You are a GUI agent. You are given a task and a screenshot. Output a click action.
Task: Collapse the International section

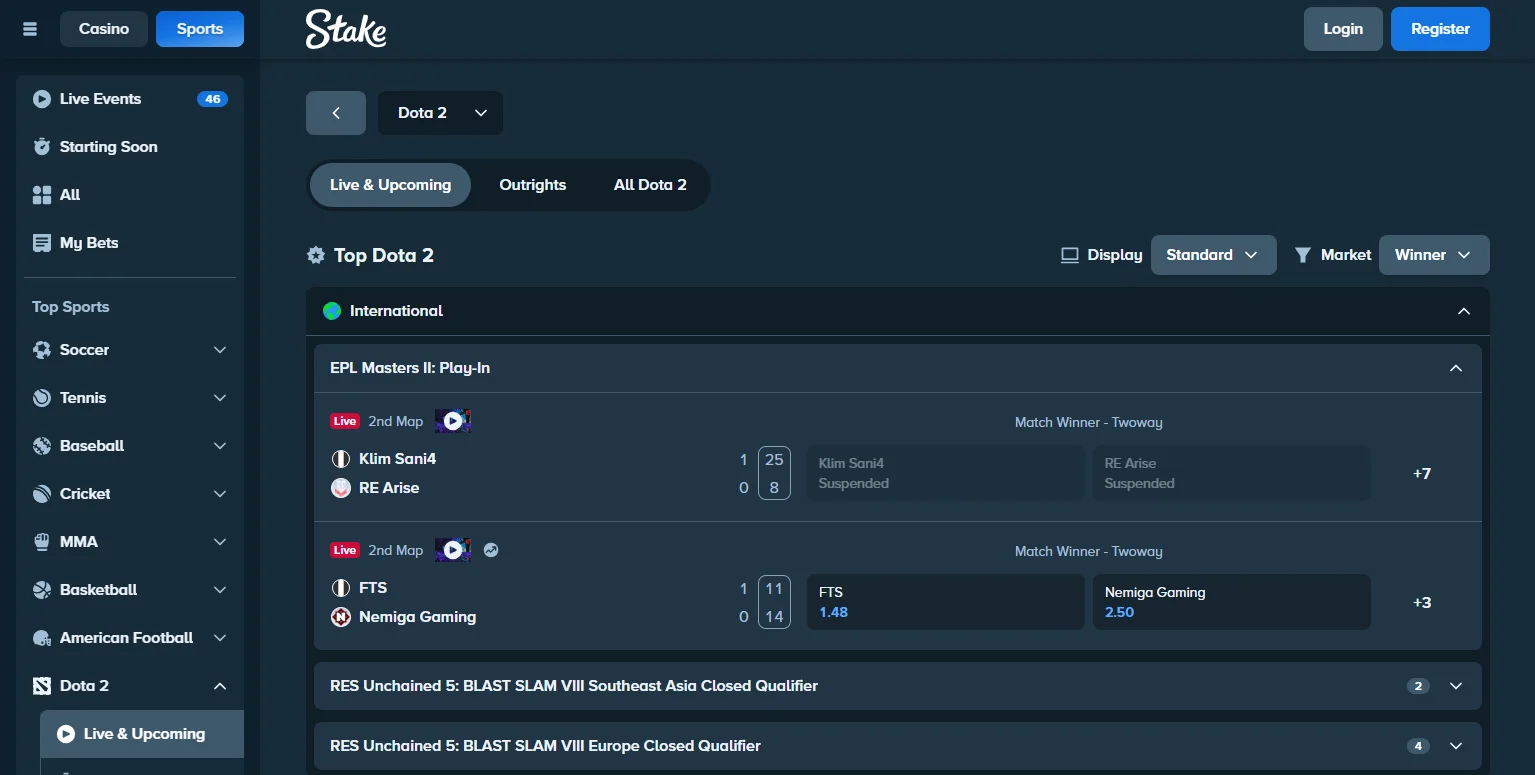pyautogui.click(x=1464, y=311)
